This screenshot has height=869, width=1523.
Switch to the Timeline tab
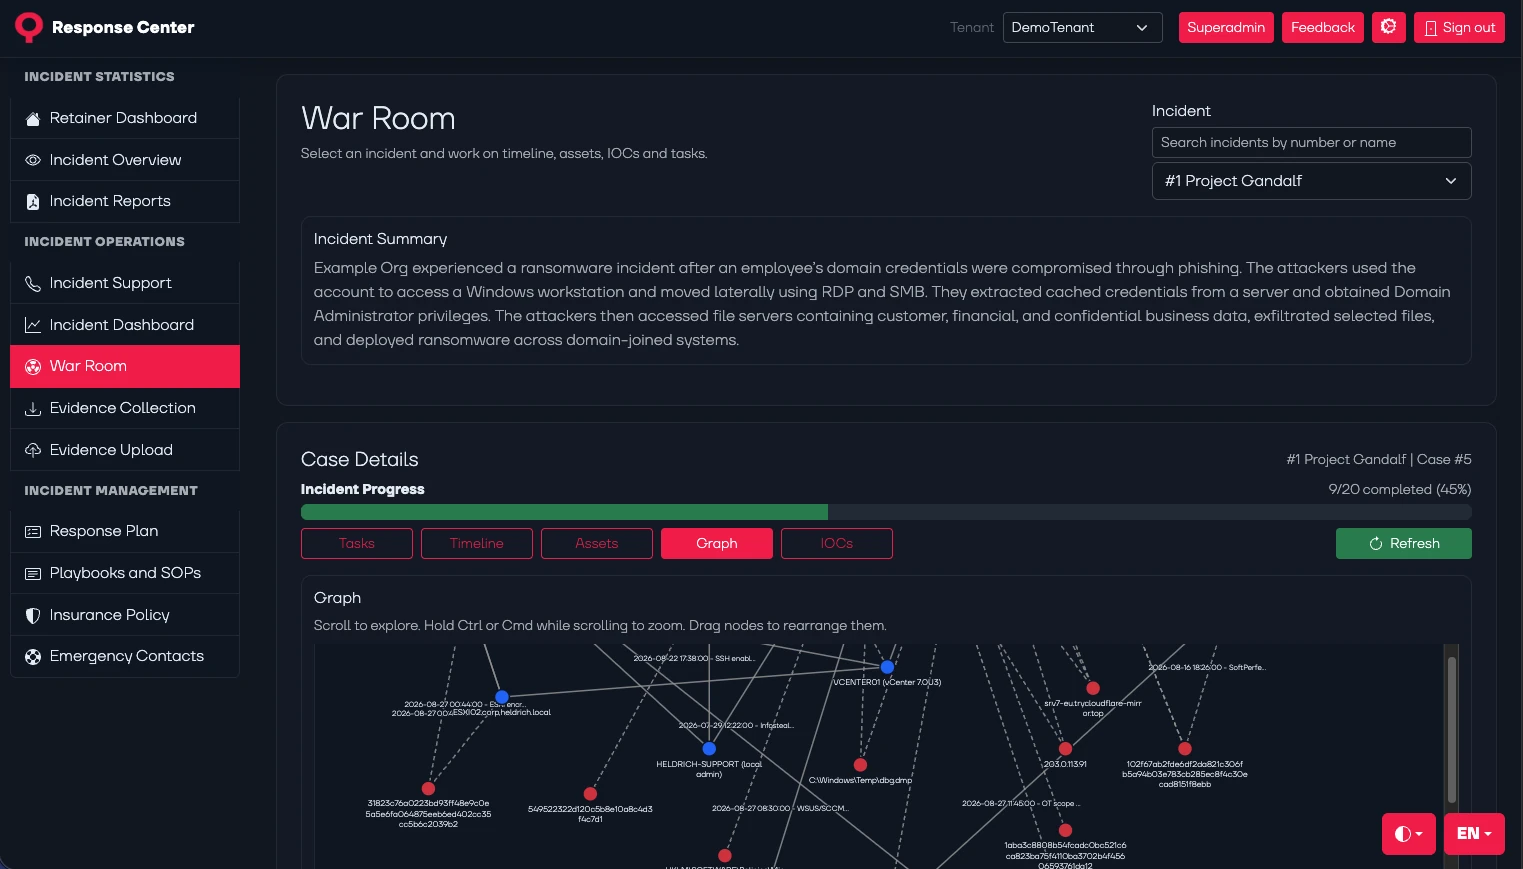point(477,543)
